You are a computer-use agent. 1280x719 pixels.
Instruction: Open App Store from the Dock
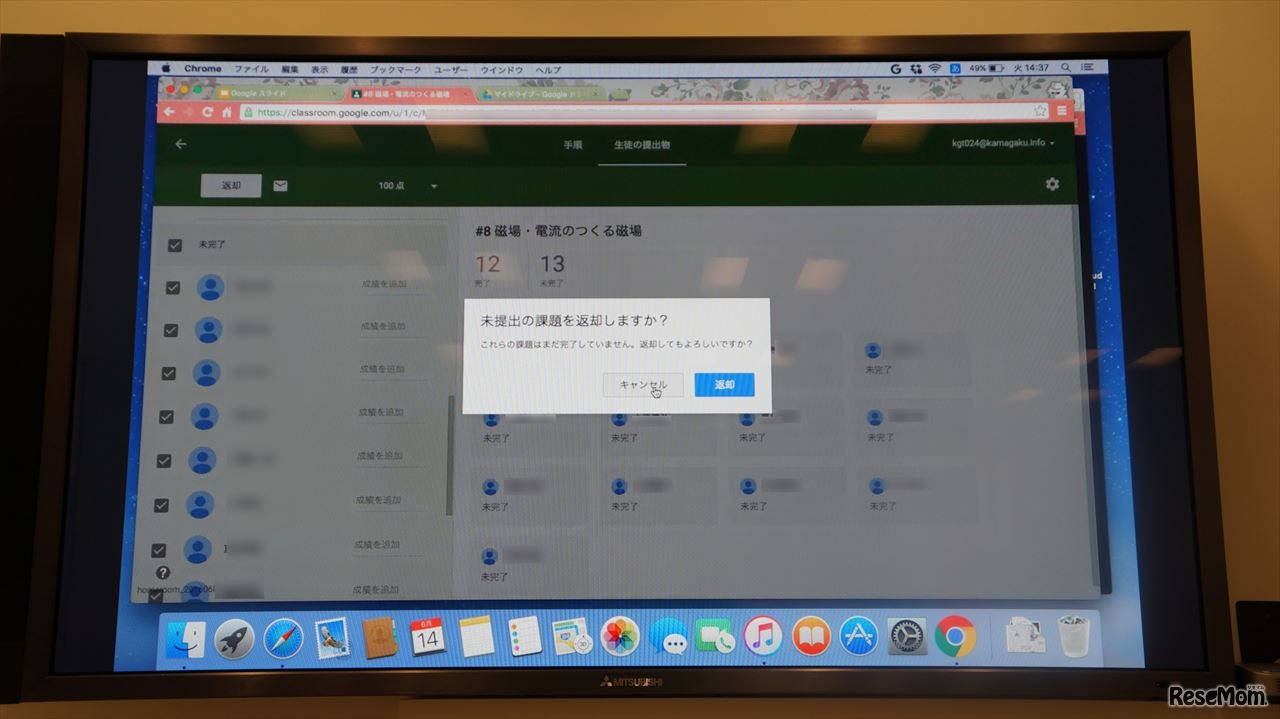point(859,636)
